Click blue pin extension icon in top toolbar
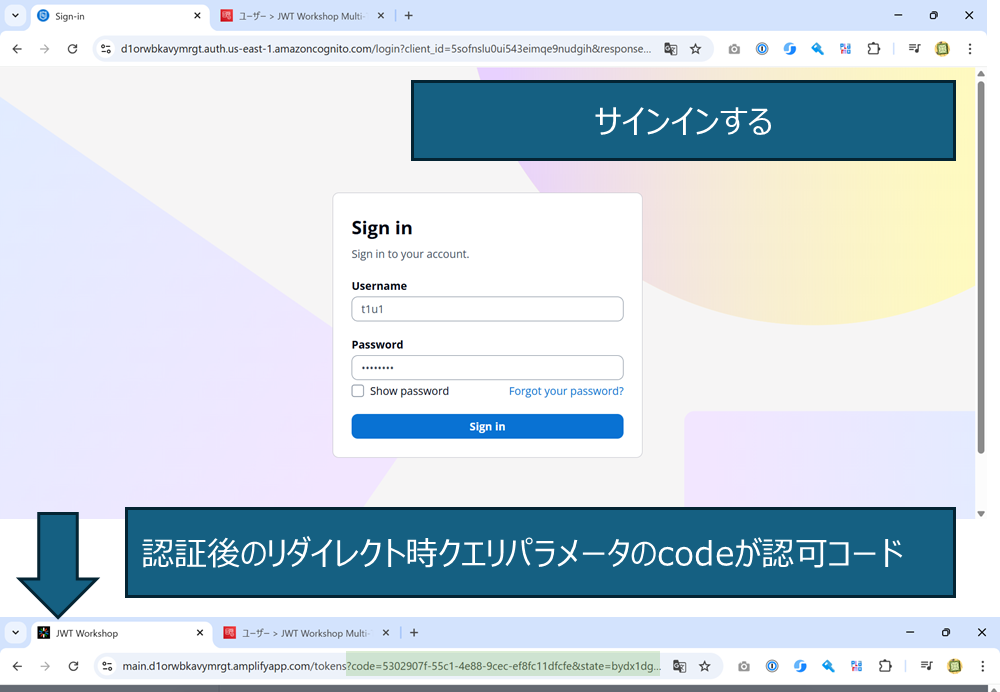 818,48
